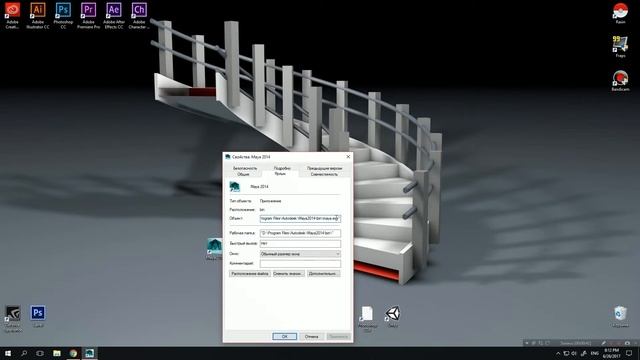Viewport: 640px width, 360px height.
Task: Select the Adobe Premiere Pro desktop icon
Action: pyautogui.click(x=88, y=16)
